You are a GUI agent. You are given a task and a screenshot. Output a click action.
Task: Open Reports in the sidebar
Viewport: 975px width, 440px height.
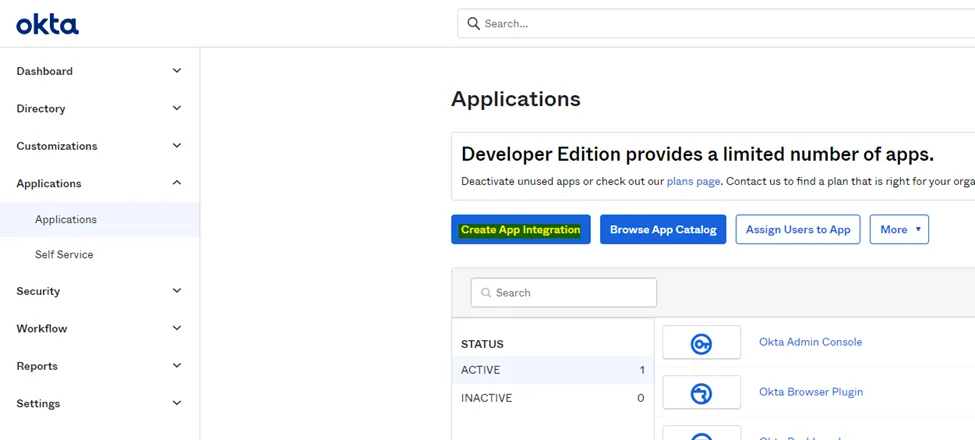click(37, 366)
